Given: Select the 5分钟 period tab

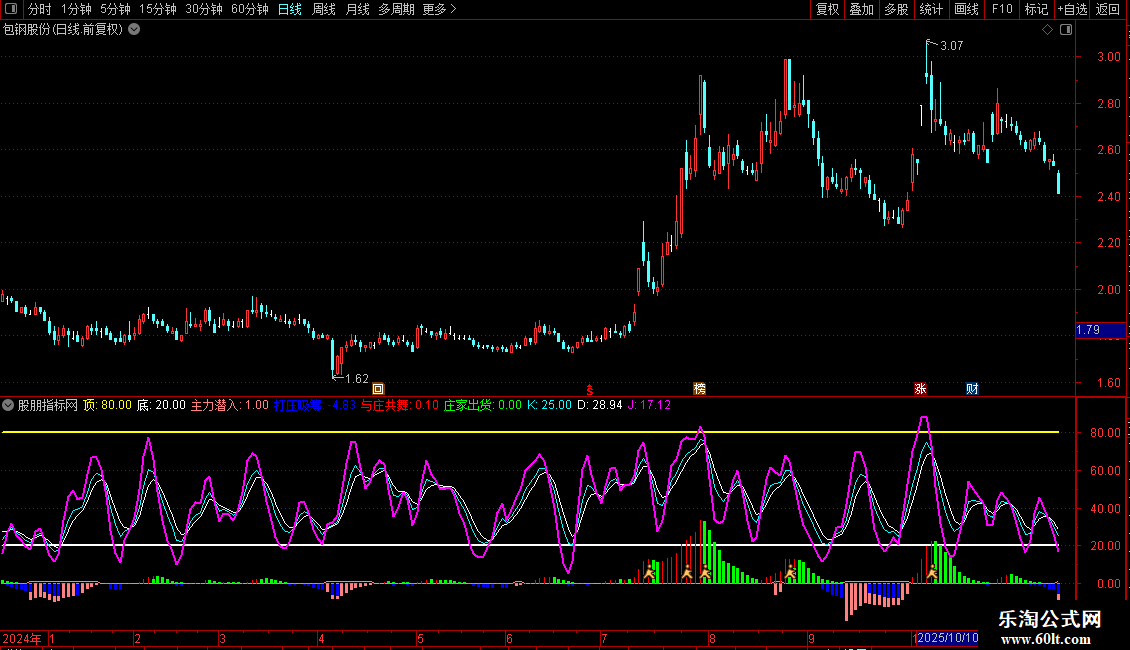Looking at the screenshot, I should click(x=115, y=9).
